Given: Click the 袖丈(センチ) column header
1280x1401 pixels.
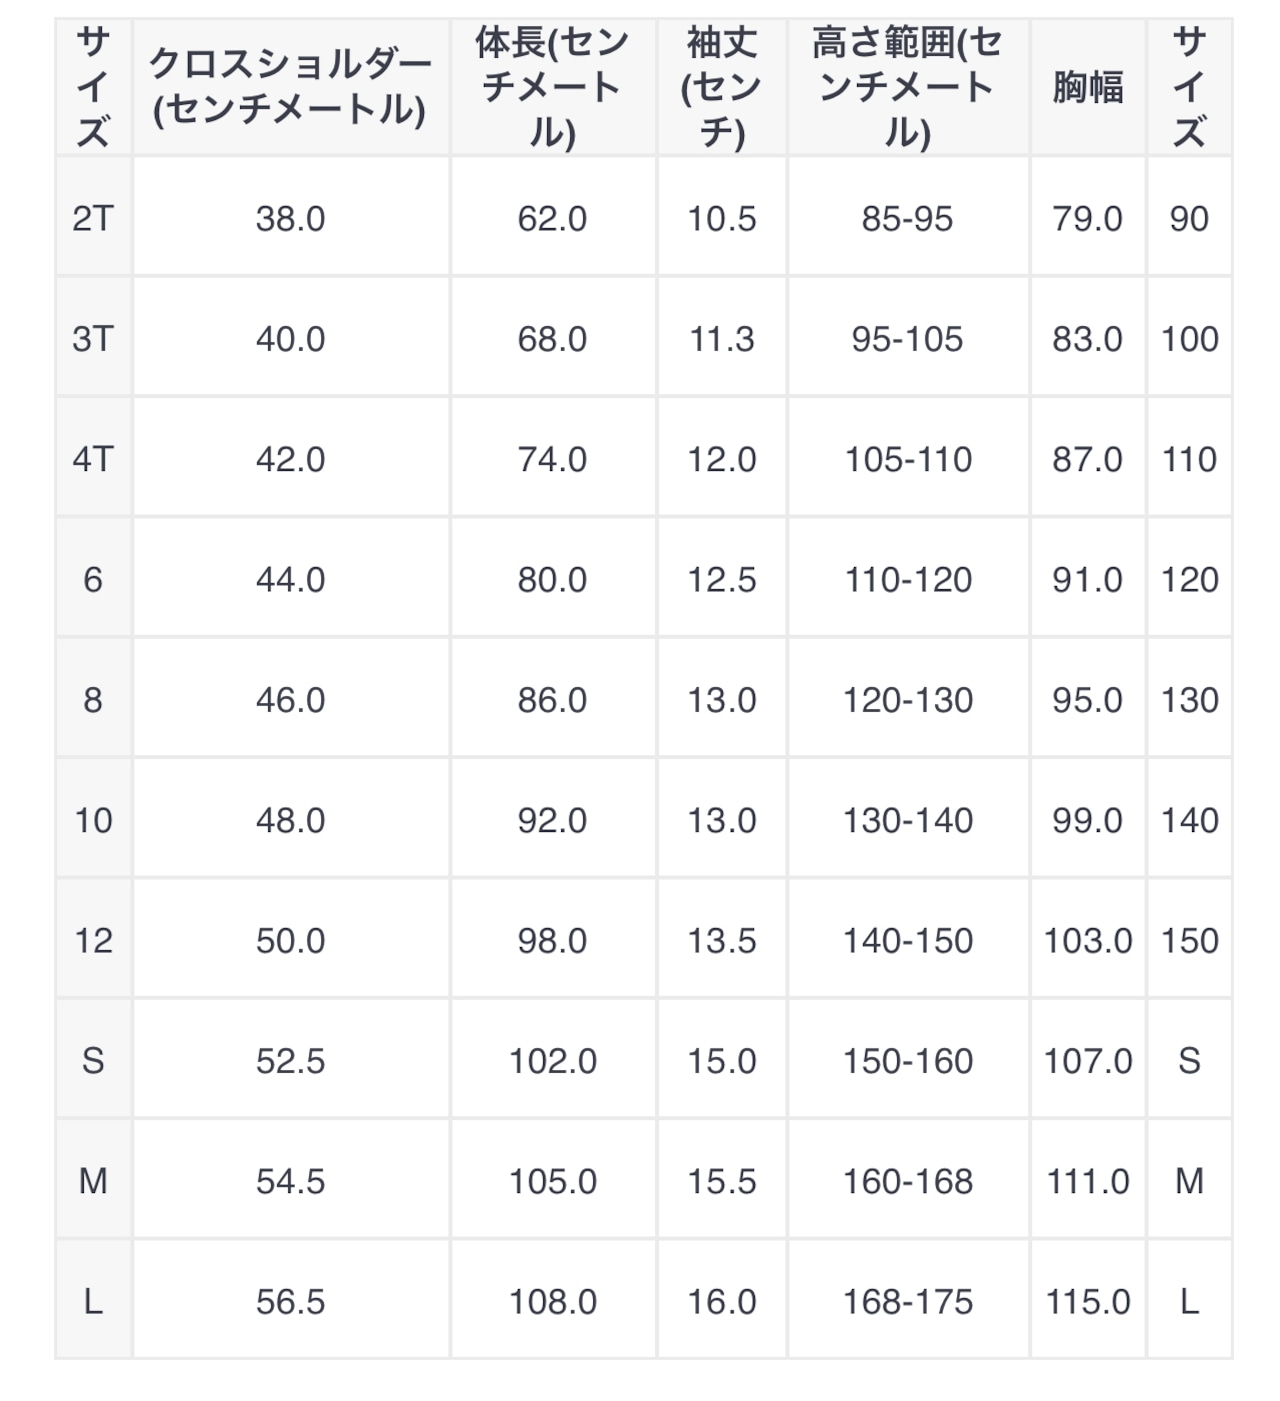Looking at the screenshot, I should click(x=721, y=87).
